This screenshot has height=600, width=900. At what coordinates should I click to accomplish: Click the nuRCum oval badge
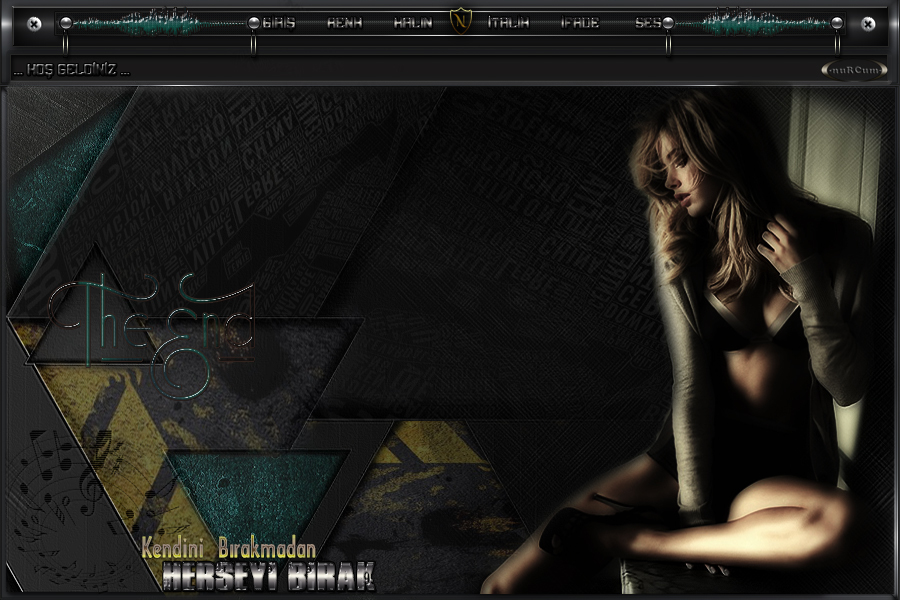pos(854,70)
